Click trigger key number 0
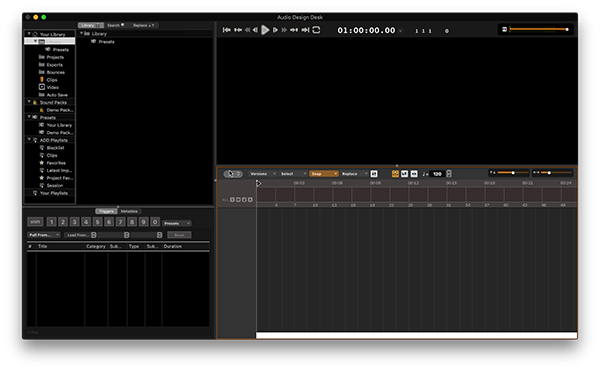 pyautogui.click(x=155, y=222)
